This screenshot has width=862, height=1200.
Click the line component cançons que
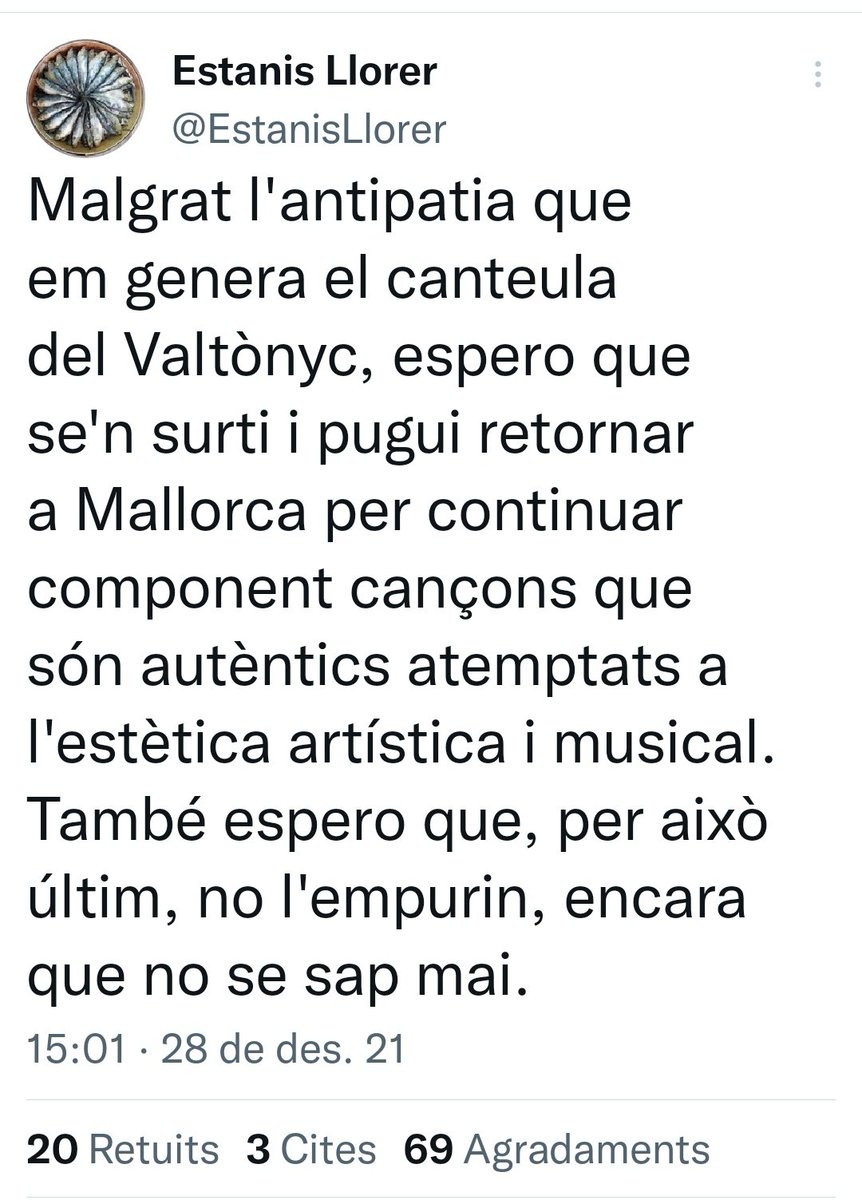point(360,593)
